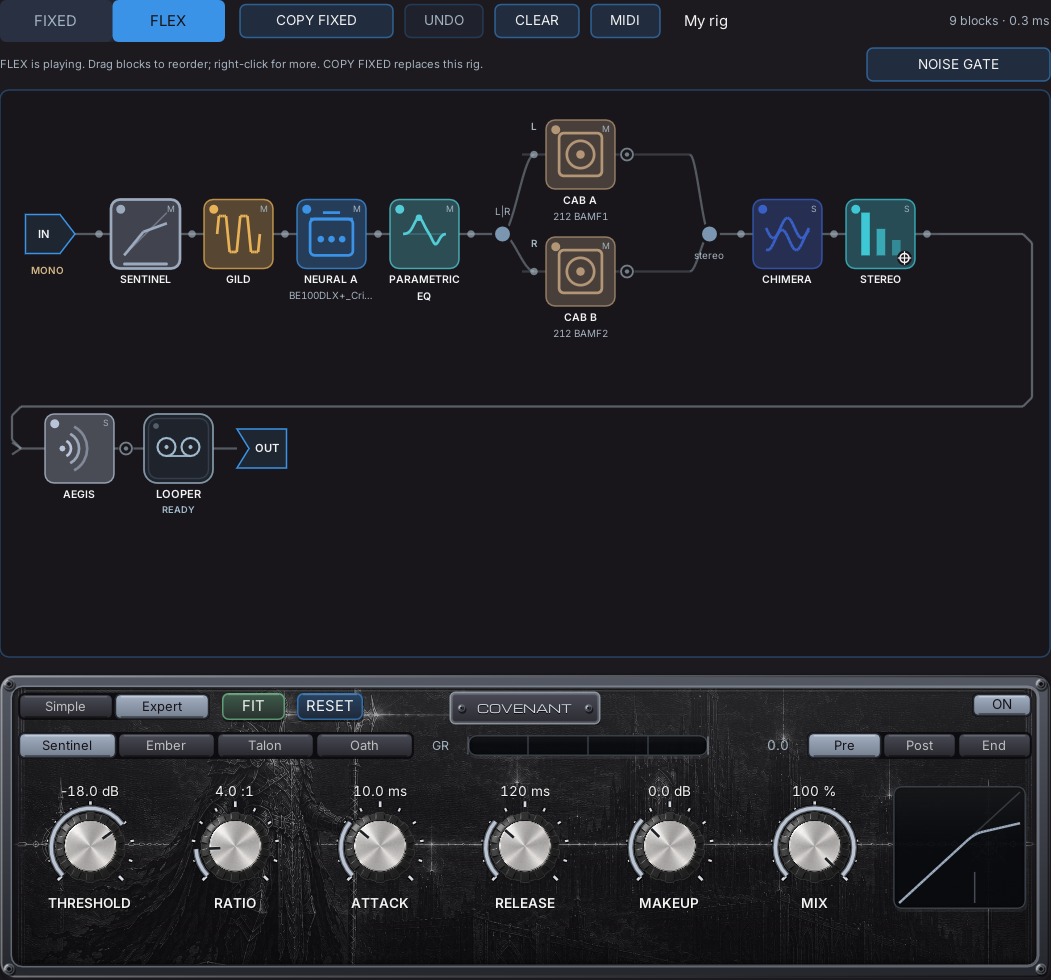The width and height of the screenshot is (1051, 980).
Task: Click the OUT output node
Action: pos(262,448)
